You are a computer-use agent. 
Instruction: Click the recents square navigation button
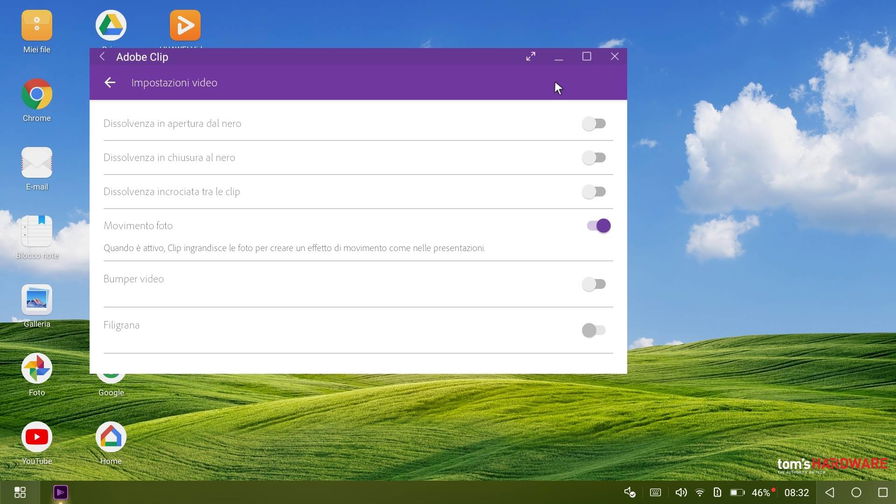(x=882, y=492)
